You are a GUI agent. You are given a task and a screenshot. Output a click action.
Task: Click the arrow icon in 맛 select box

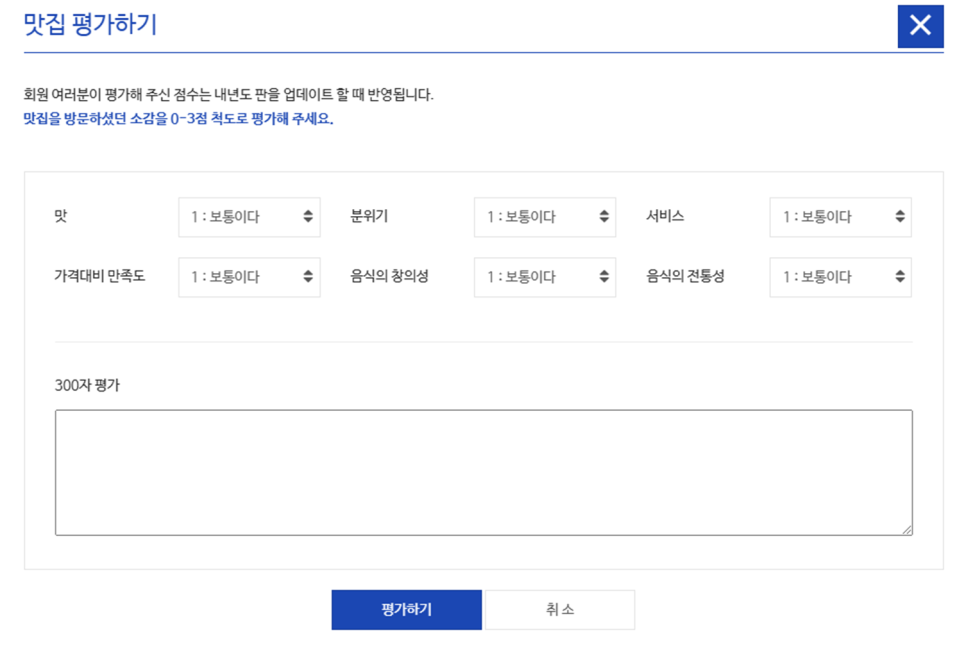point(308,217)
